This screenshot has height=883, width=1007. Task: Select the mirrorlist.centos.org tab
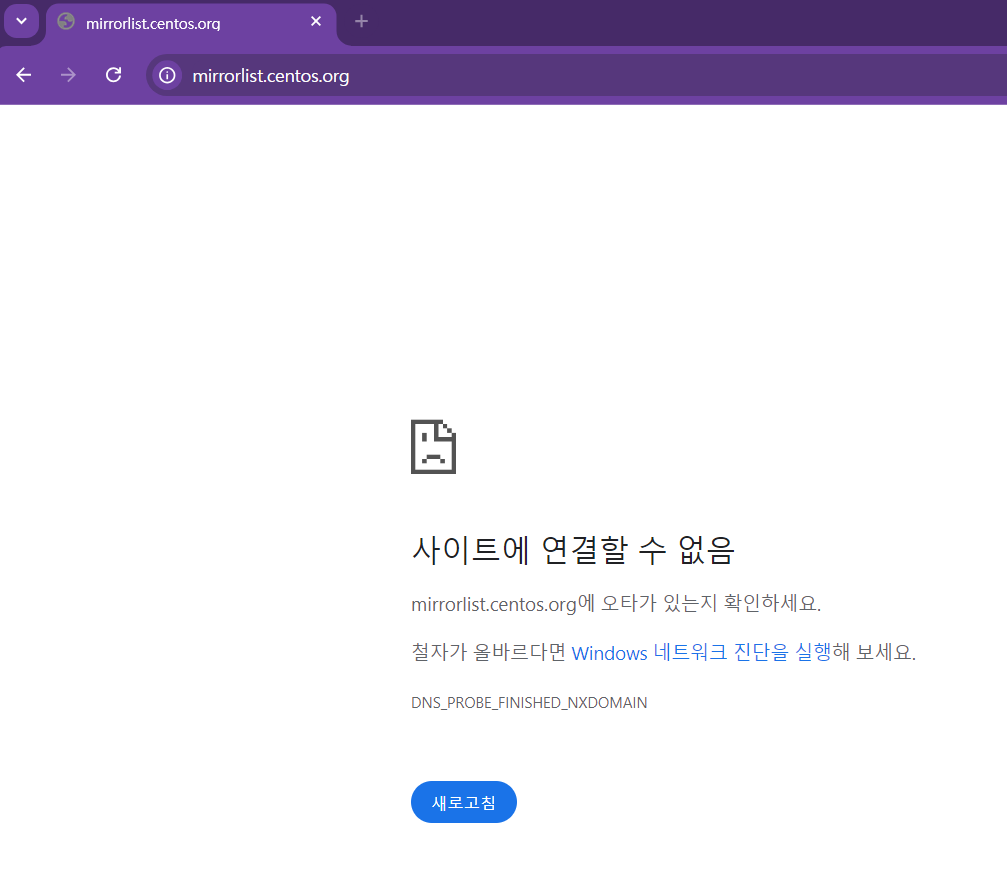coord(191,23)
